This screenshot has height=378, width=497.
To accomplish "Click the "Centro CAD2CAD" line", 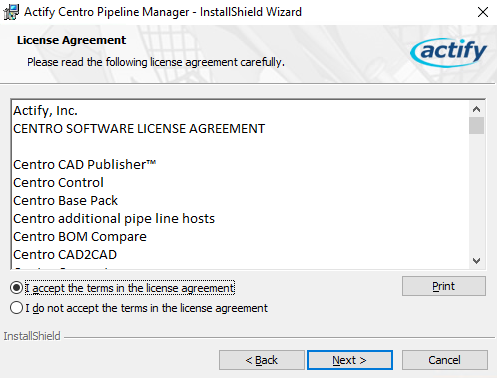I will 65,255.
